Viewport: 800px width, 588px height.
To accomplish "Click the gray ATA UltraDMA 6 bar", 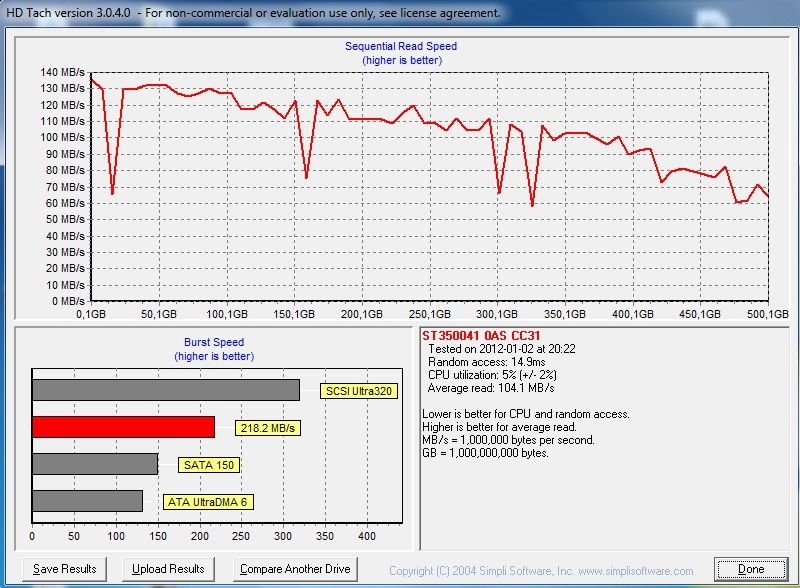I will pos(87,501).
